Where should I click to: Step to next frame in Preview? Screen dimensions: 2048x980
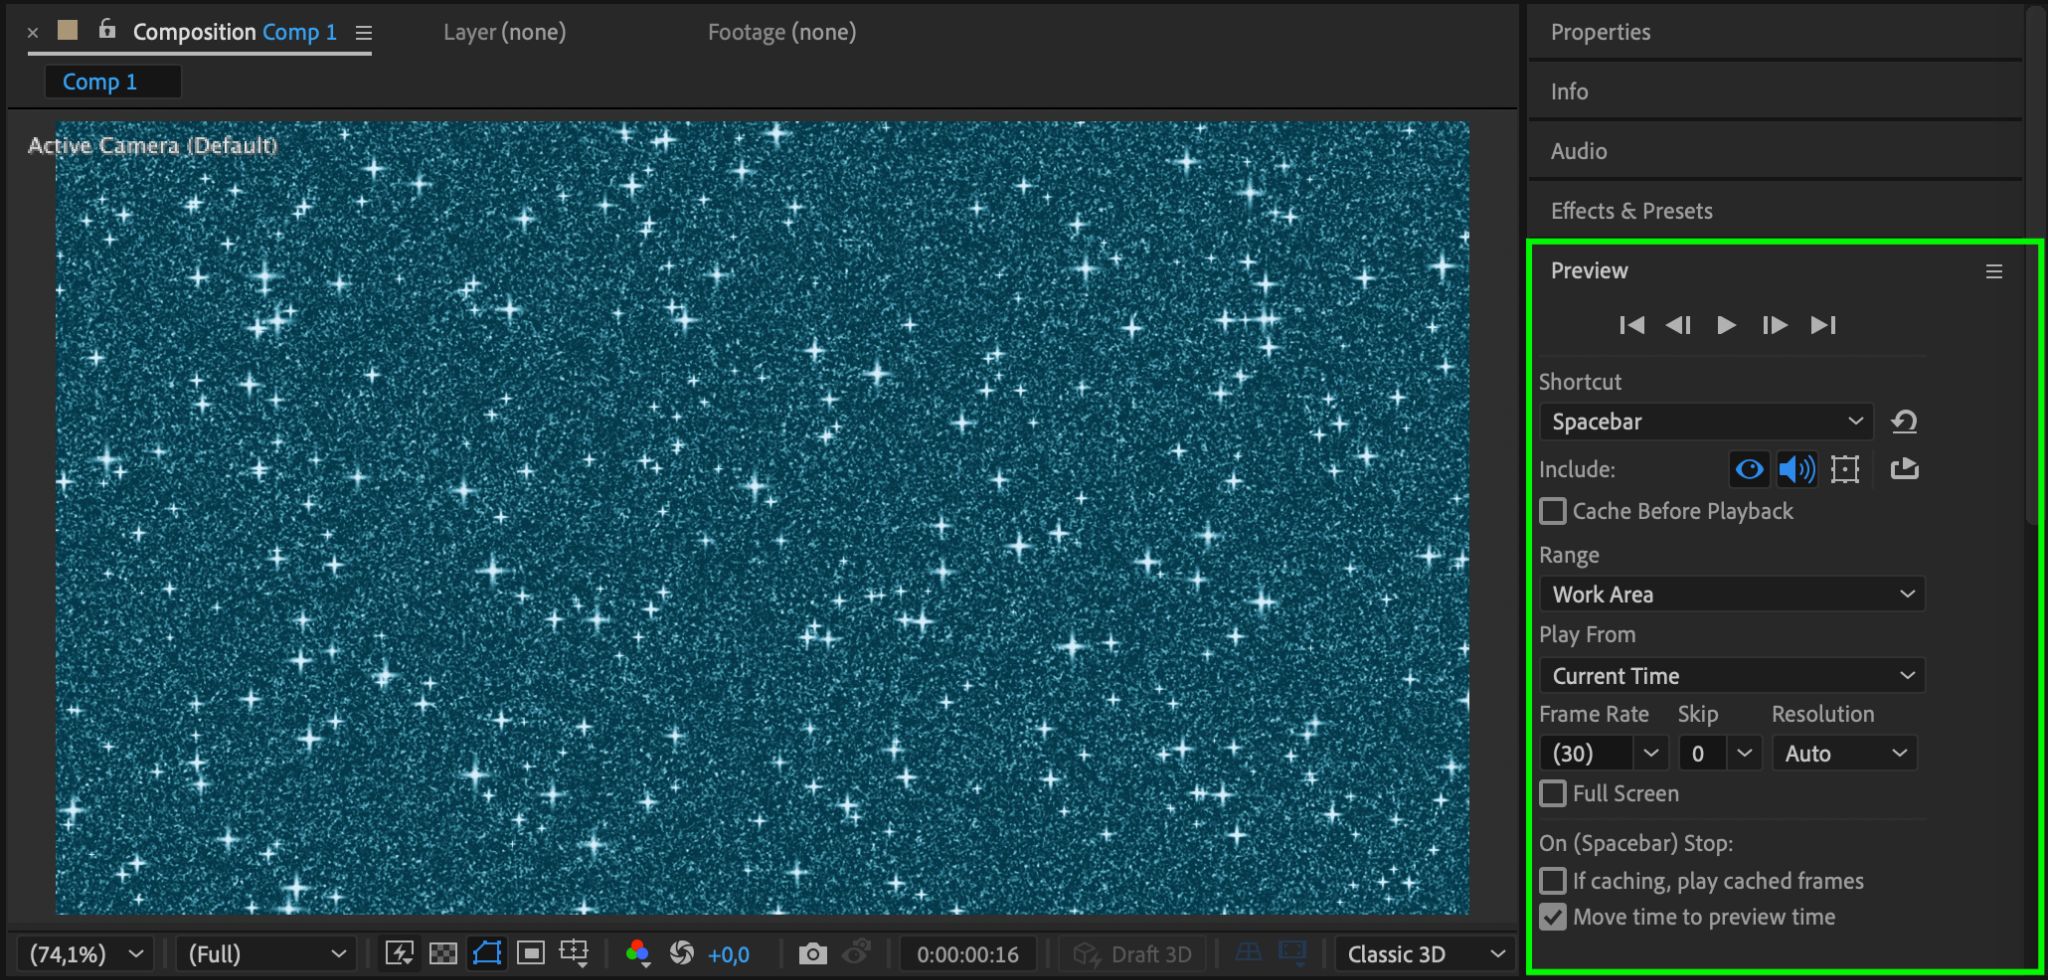(1774, 325)
